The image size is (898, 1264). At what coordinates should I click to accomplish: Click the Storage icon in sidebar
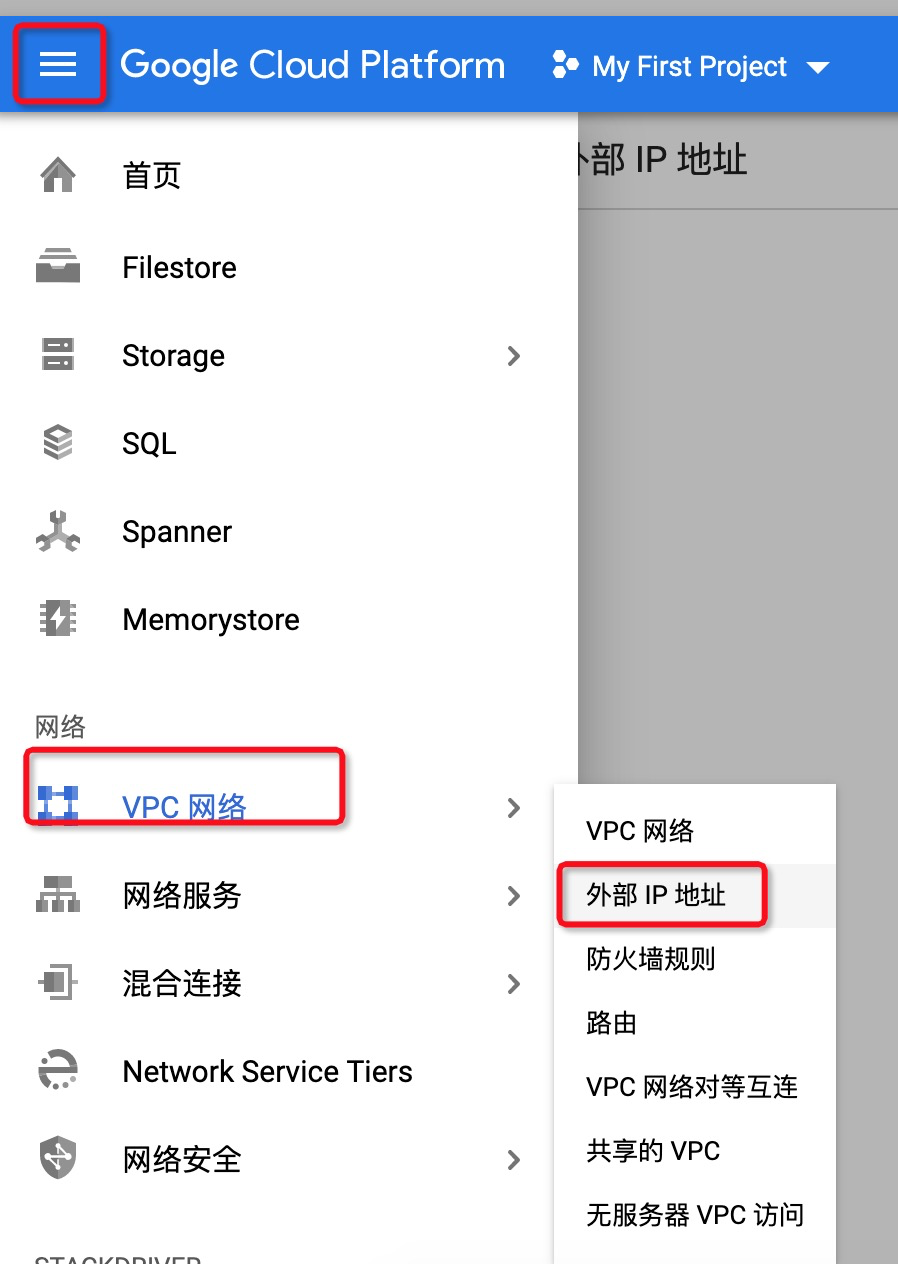click(x=58, y=355)
